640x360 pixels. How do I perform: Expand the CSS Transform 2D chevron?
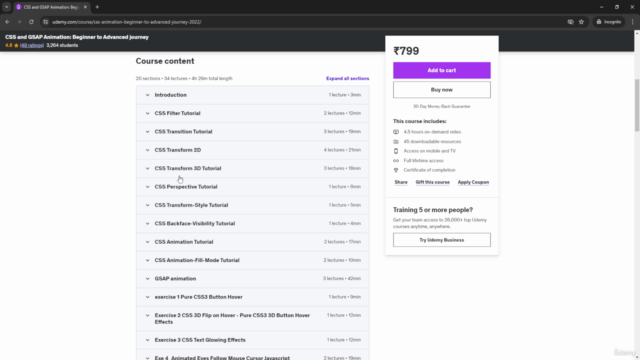(147, 150)
